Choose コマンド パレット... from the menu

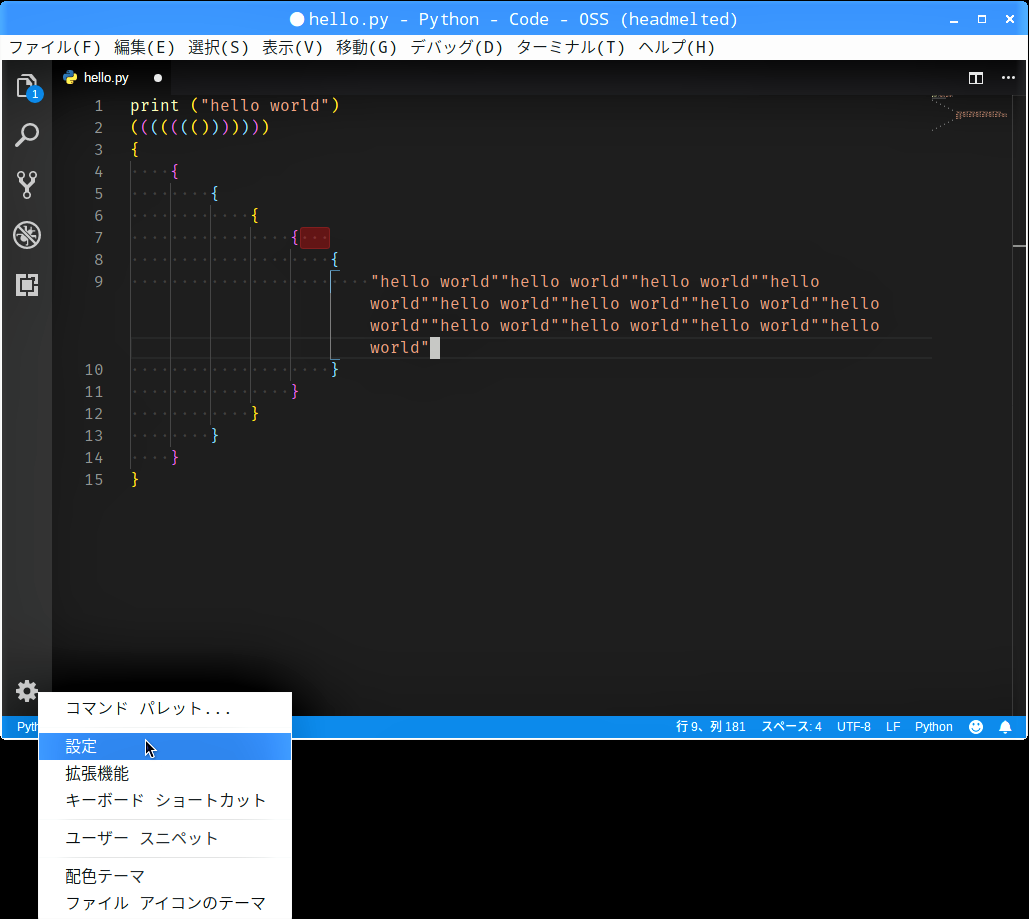[165, 708]
